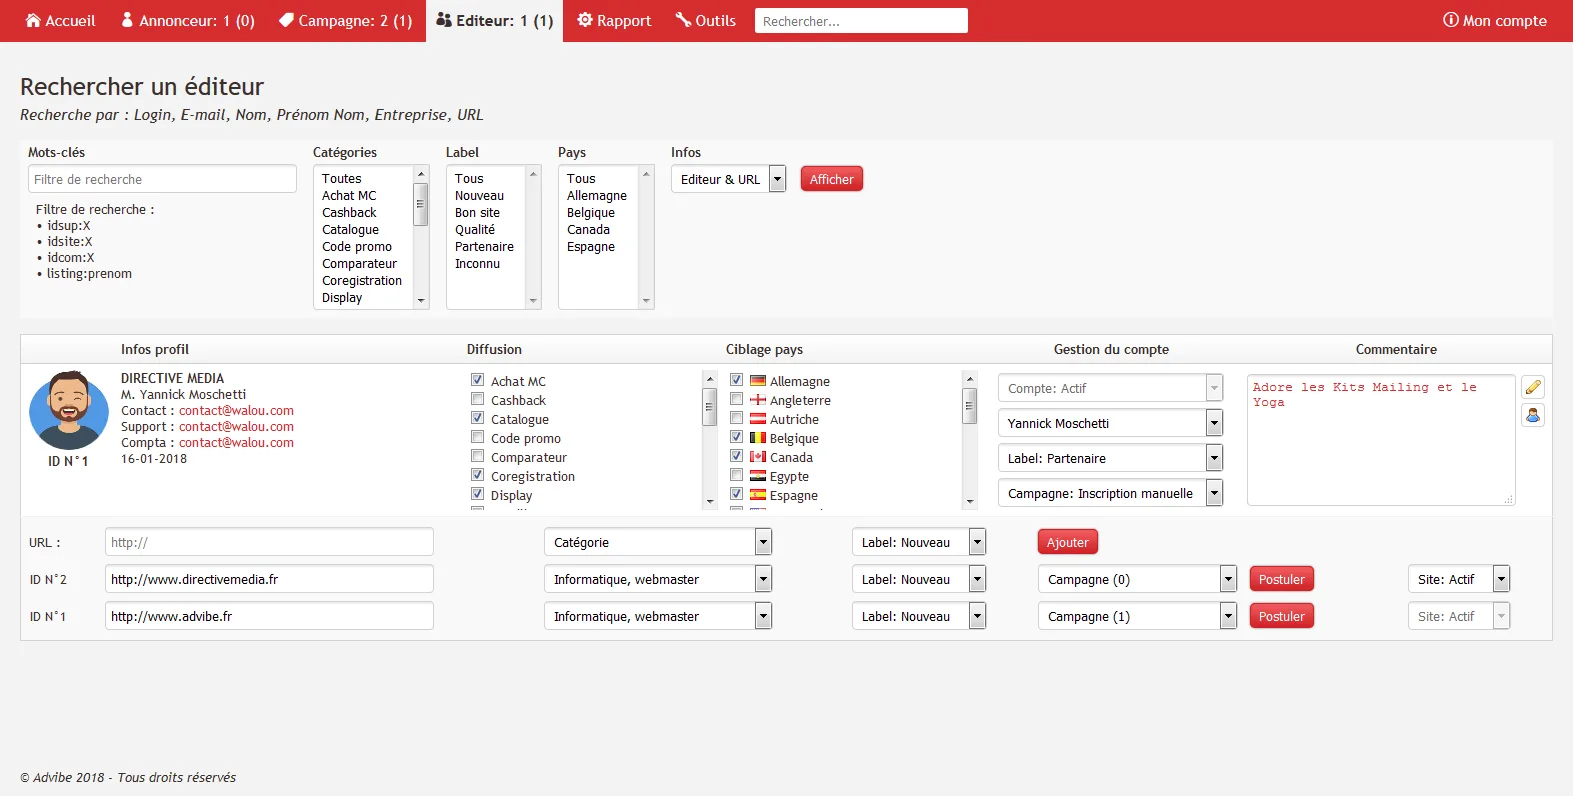1573x796 pixels.
Task: Open the Label: Partenaire dropdown
Action: [1110, 458]
